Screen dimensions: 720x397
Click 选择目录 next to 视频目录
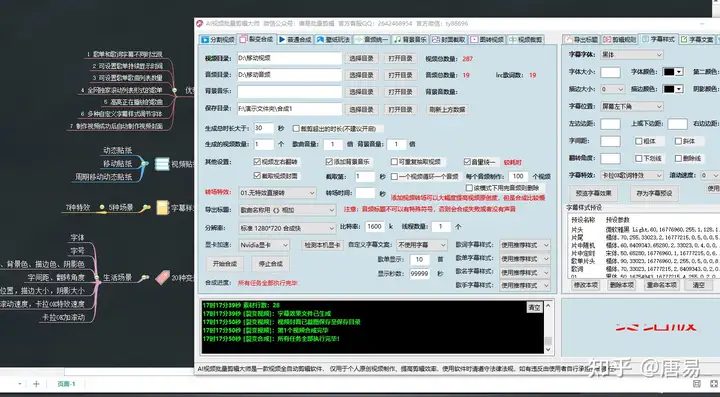click(x=361, y=59)
